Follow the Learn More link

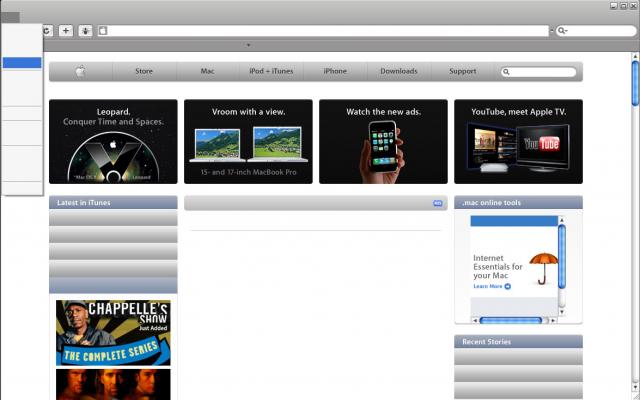pyautogui.click(x=488, y=287)
